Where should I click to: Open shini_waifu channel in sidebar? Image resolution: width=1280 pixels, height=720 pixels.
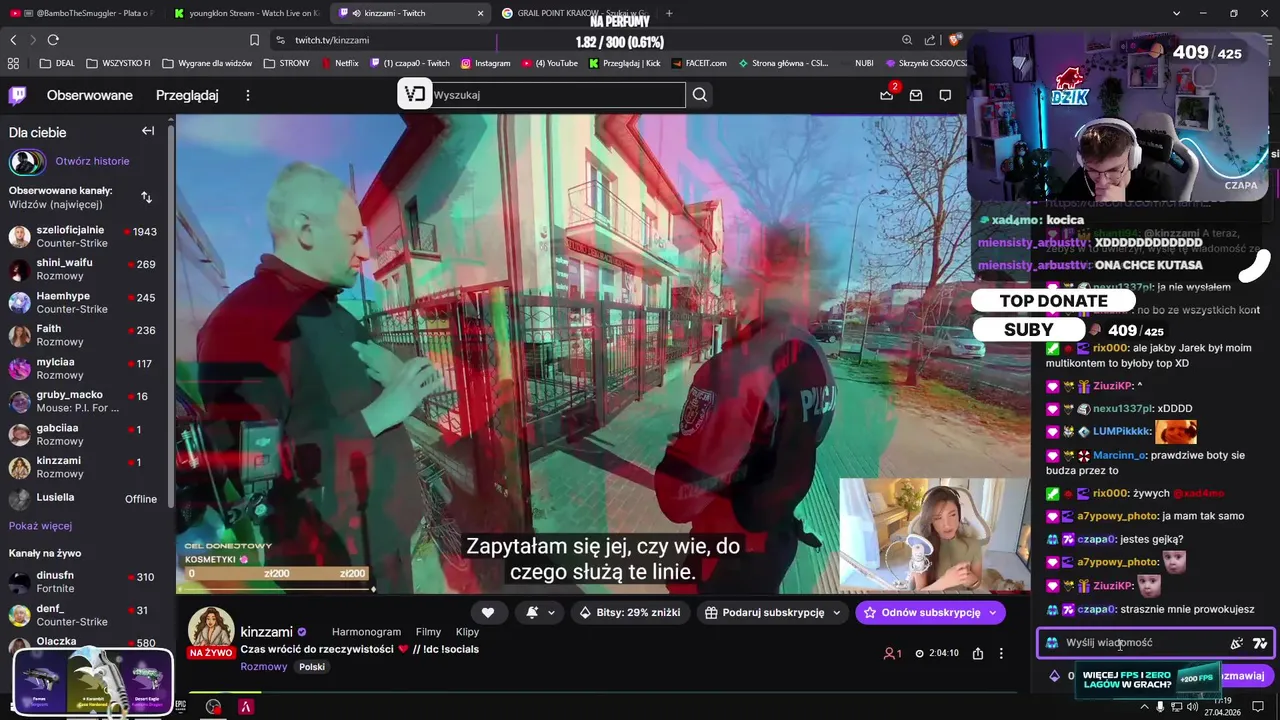tap(86, 270)
